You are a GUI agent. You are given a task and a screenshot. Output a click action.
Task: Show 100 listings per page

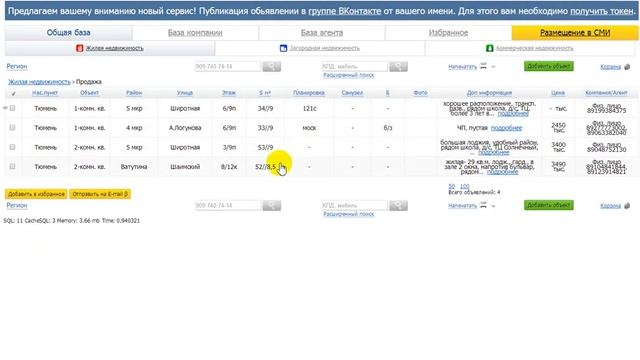(464, 187)
